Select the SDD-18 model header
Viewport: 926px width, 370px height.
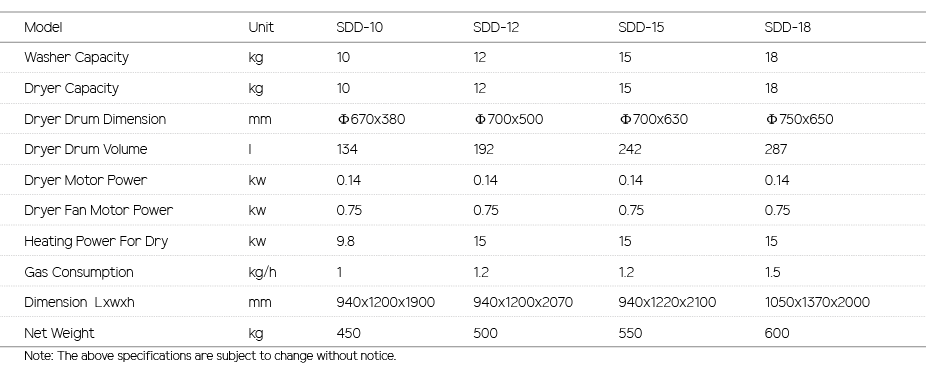click(787, 27)
